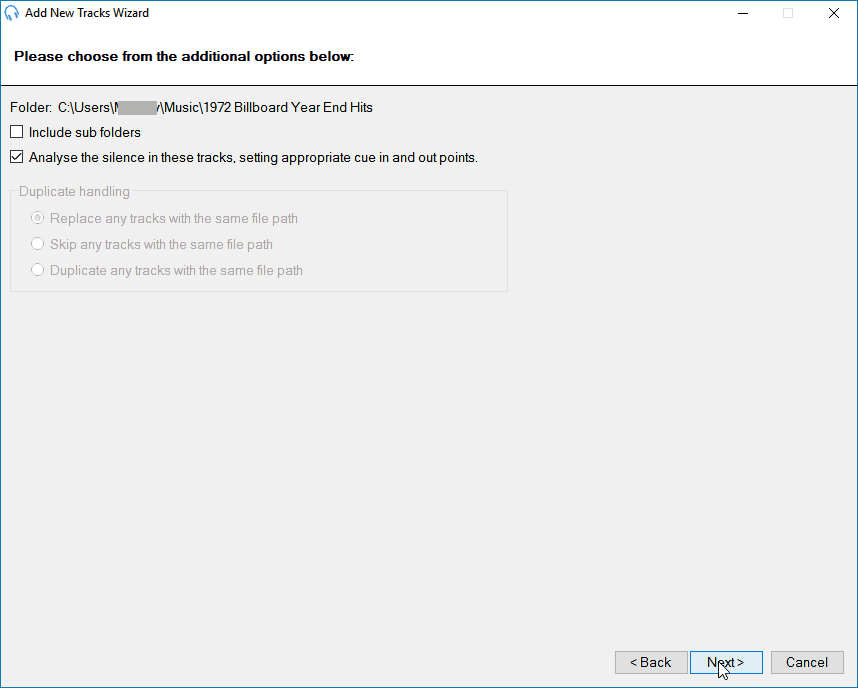Screen dimensions: 858x688
Task: Click Back to return to previous step
Action: 651,662
